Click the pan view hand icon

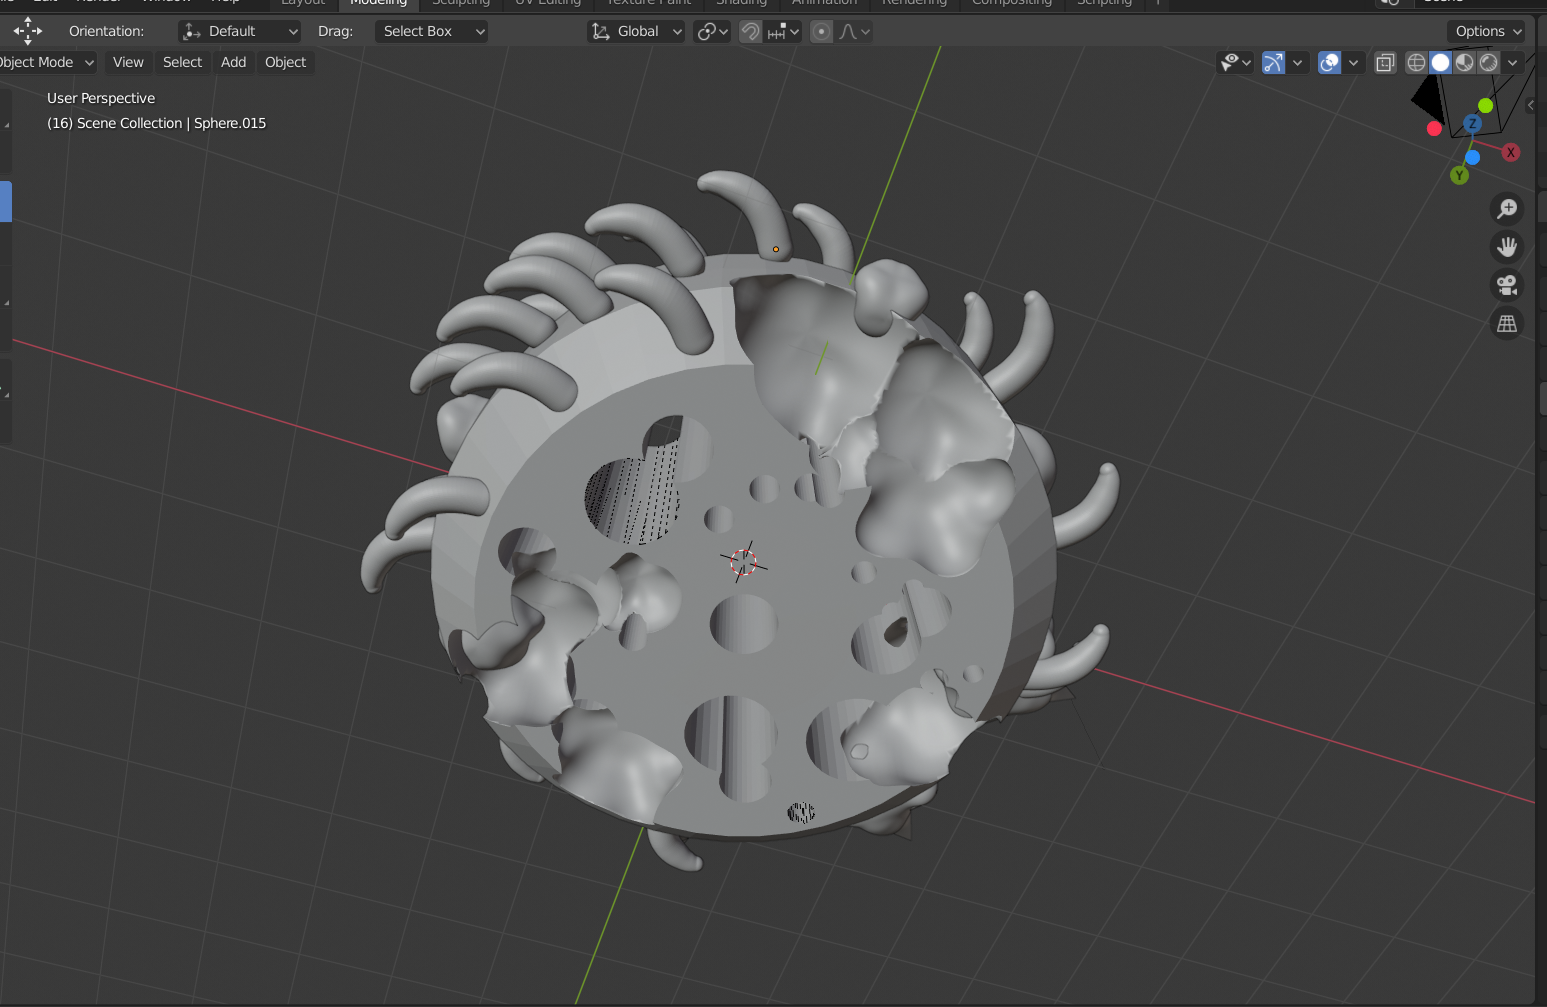point(1506,247)
